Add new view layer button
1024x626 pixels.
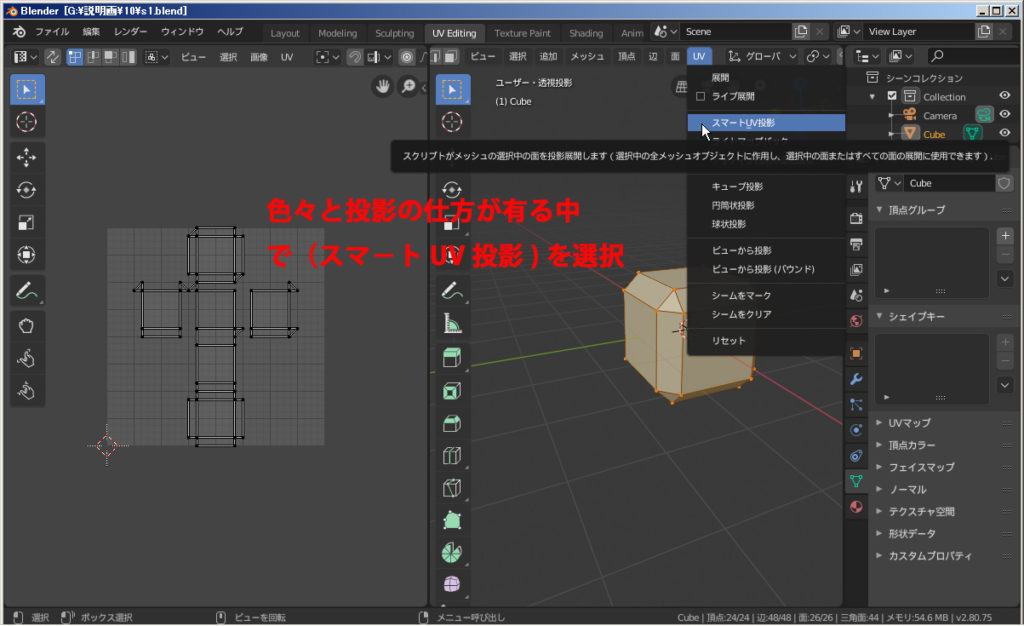(984, 31)
